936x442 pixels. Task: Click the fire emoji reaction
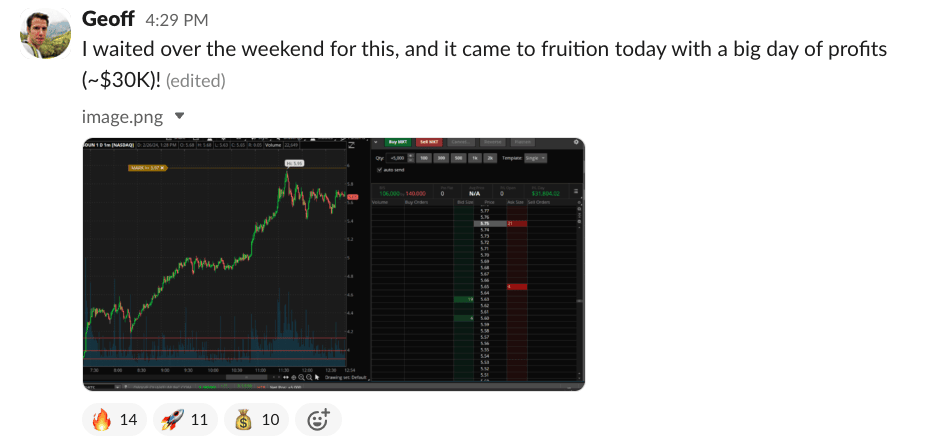coord(112,420)
